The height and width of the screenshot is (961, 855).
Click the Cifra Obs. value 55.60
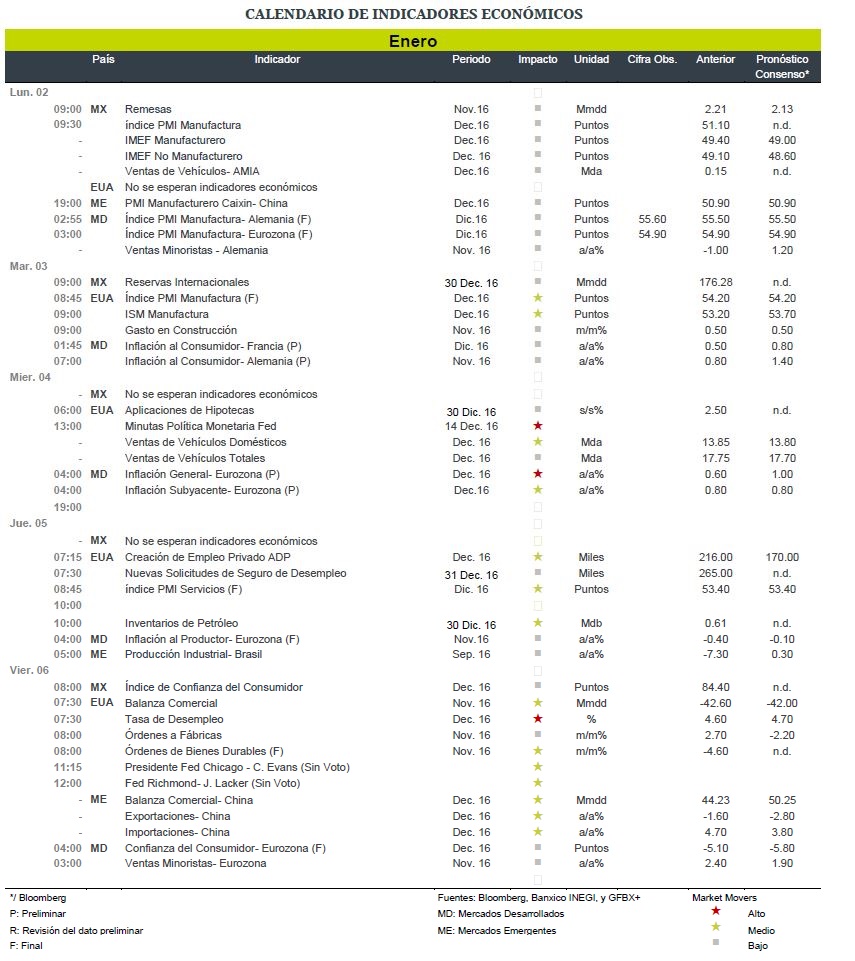(x=652, y=219)
